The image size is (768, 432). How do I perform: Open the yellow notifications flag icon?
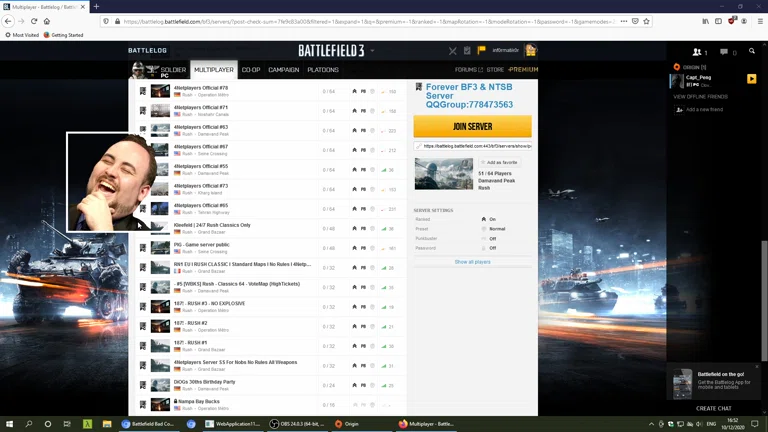[x=481, y=49]
